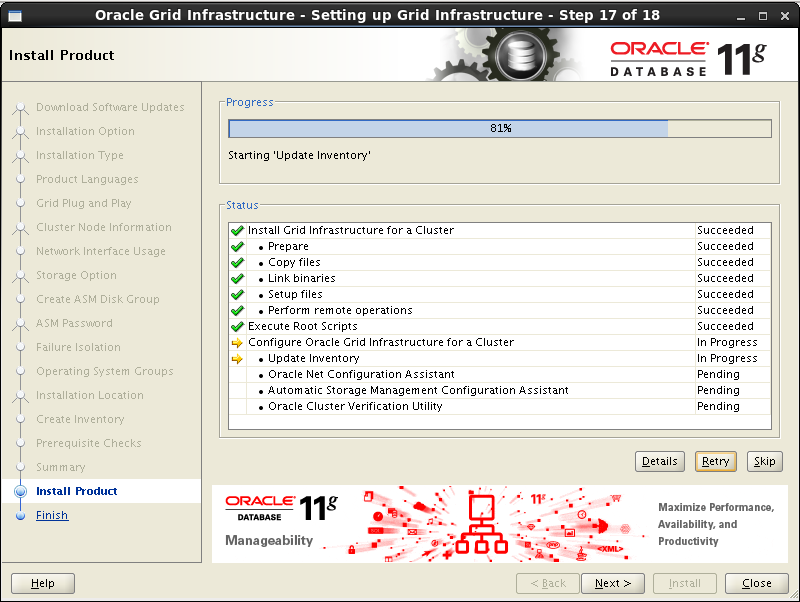Select Oracle Net Configuration Assistant row
The image size is (800, 602).
tap(361, 374)
